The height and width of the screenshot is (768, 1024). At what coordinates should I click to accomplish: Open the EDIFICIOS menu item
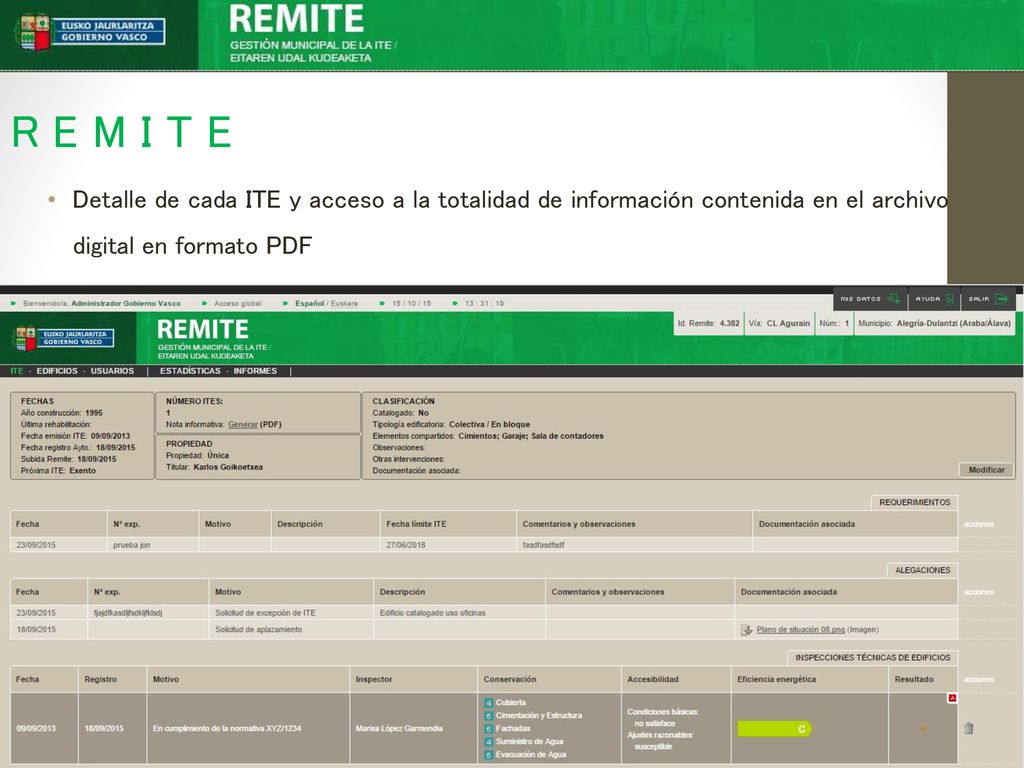click(x=57, y=371)
